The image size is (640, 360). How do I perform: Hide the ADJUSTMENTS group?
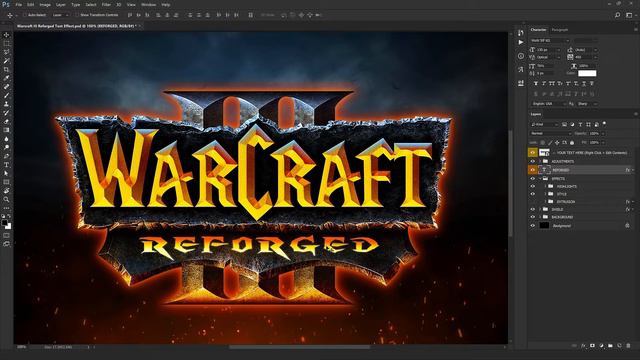point(533,161)
